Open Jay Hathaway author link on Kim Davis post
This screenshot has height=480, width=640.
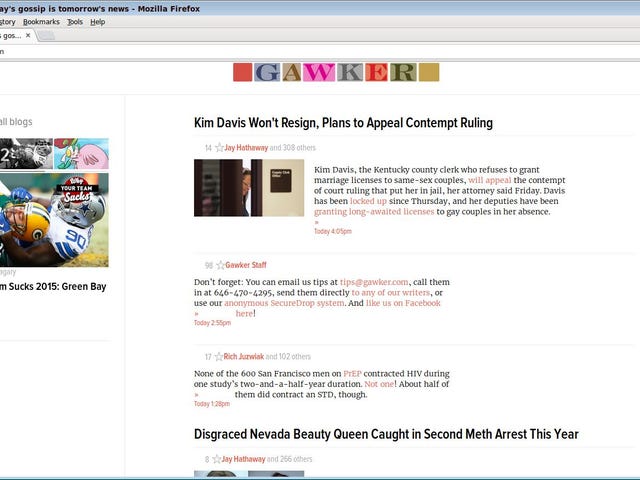point(246,148)
